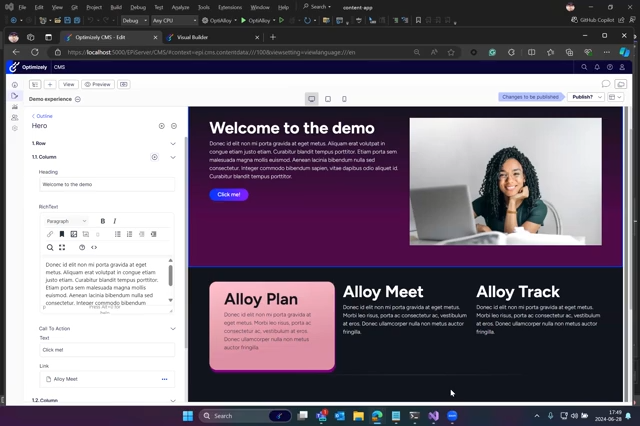
Task: Edit the Heading input field
Action: point(107,184)
